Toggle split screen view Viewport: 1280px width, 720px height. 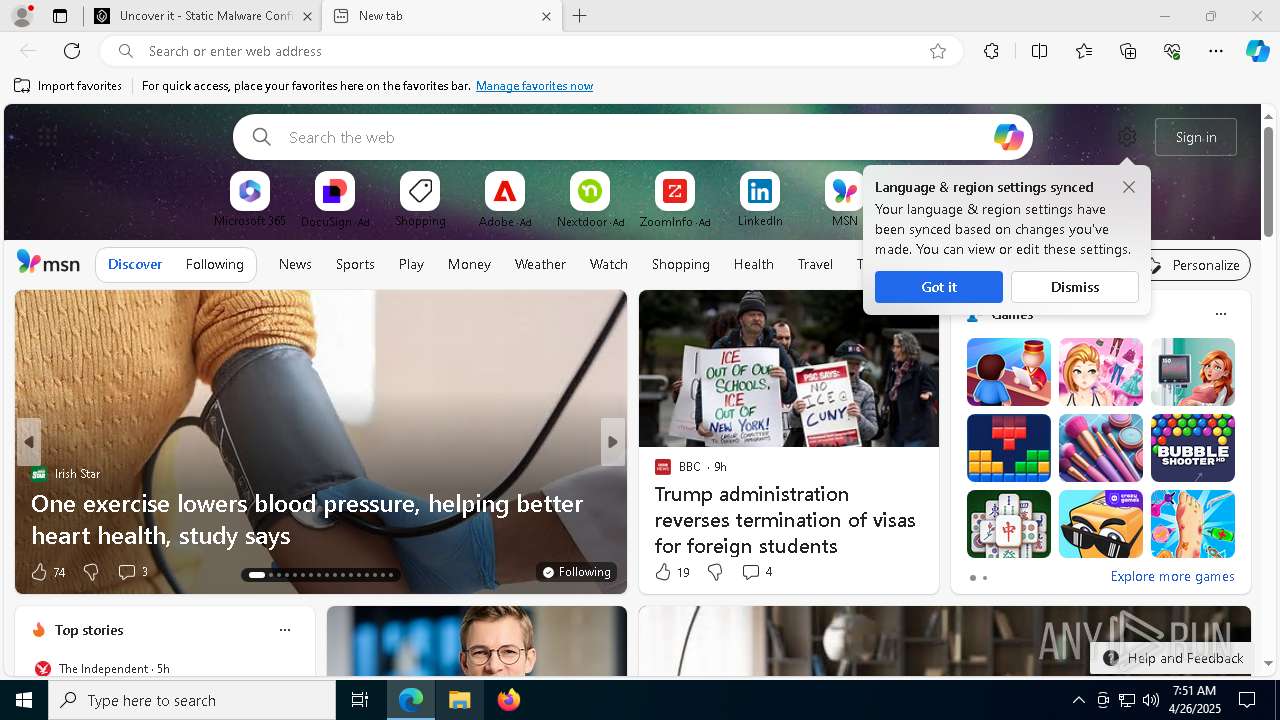(x=1039, y=51)
